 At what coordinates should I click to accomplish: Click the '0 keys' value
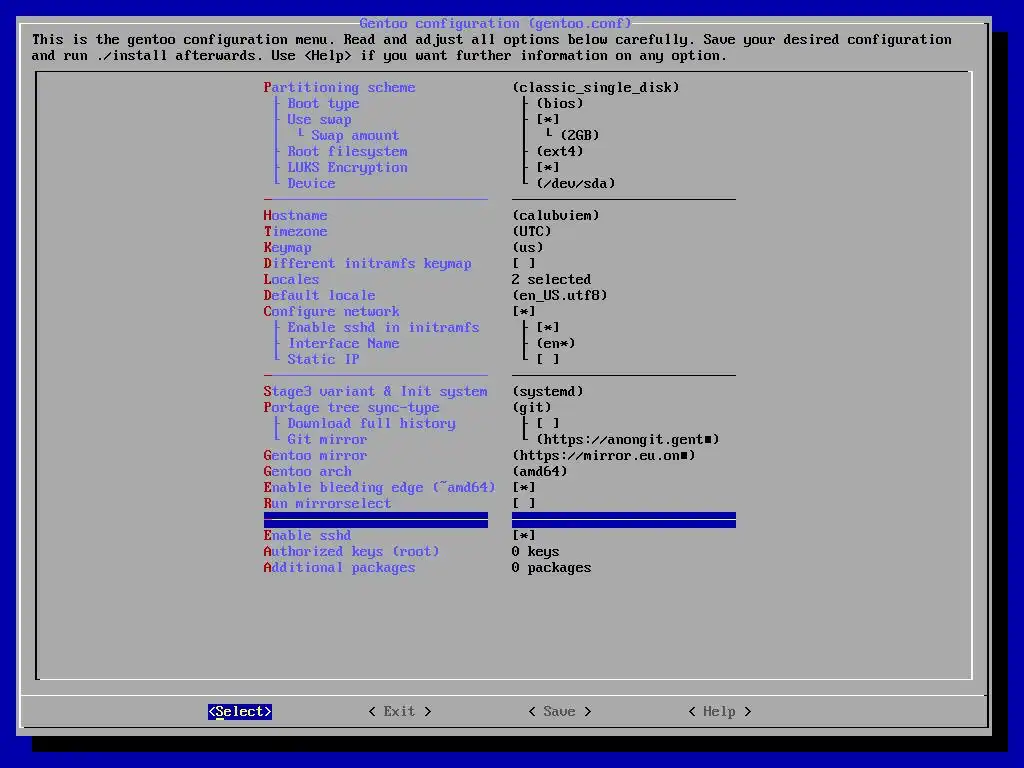pyautogui.click(x=536, y=551)
